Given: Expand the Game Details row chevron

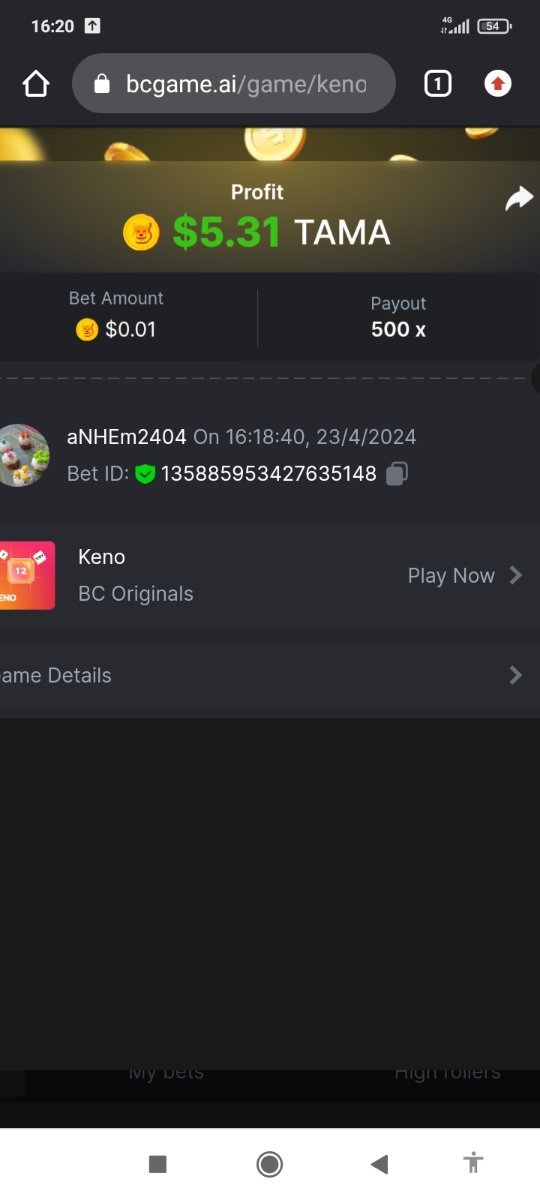Looking at the screenshot, I should [x=516, y=675].
